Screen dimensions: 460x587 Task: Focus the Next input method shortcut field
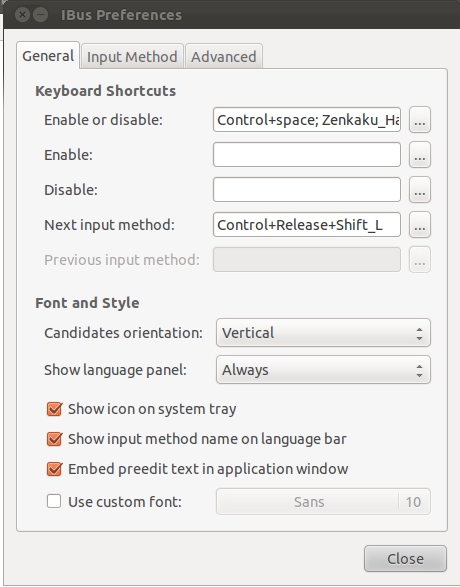307,225
